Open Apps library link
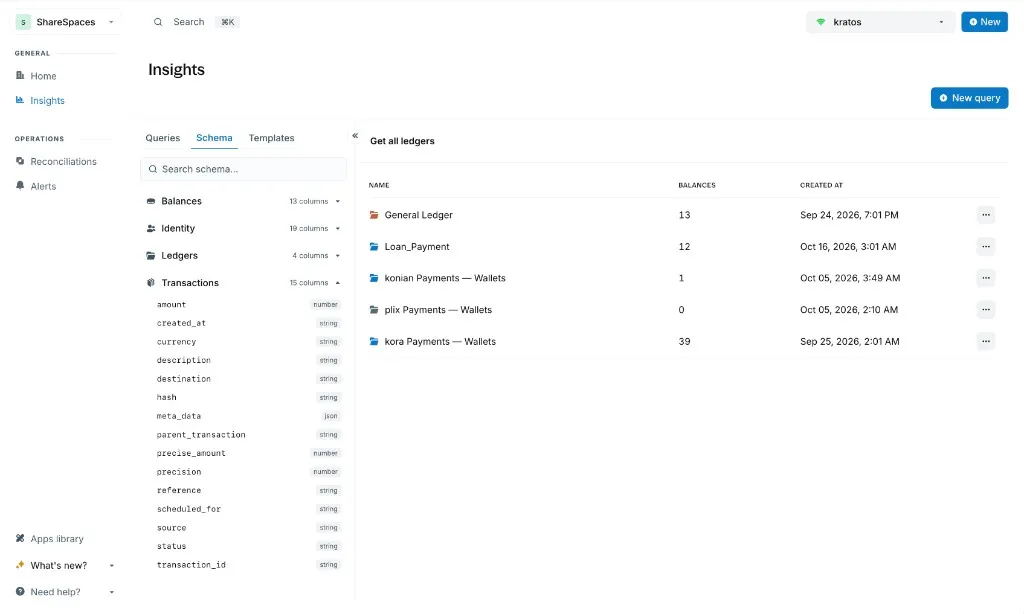The height and width of the screenshot is (614, 1024). (57, 539)
